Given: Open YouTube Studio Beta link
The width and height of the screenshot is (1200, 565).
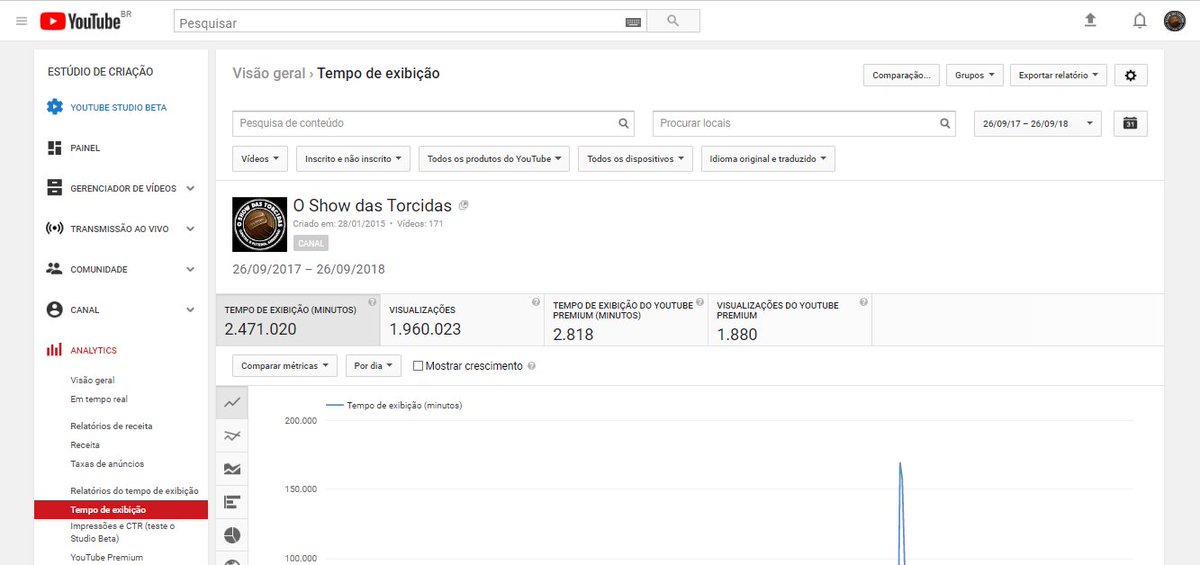Looking at the screenshot, I should 118,107.
